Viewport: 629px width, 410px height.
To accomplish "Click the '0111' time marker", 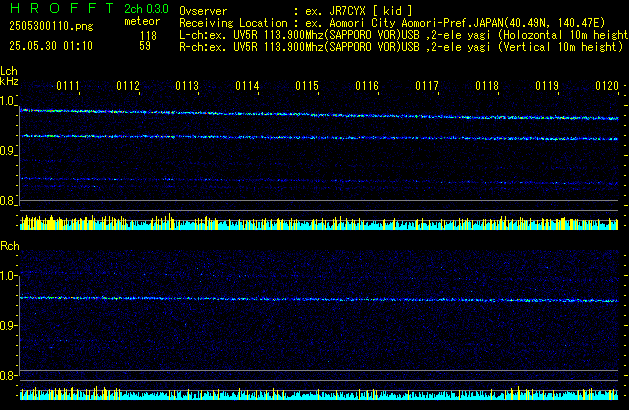I will point(68,86).
